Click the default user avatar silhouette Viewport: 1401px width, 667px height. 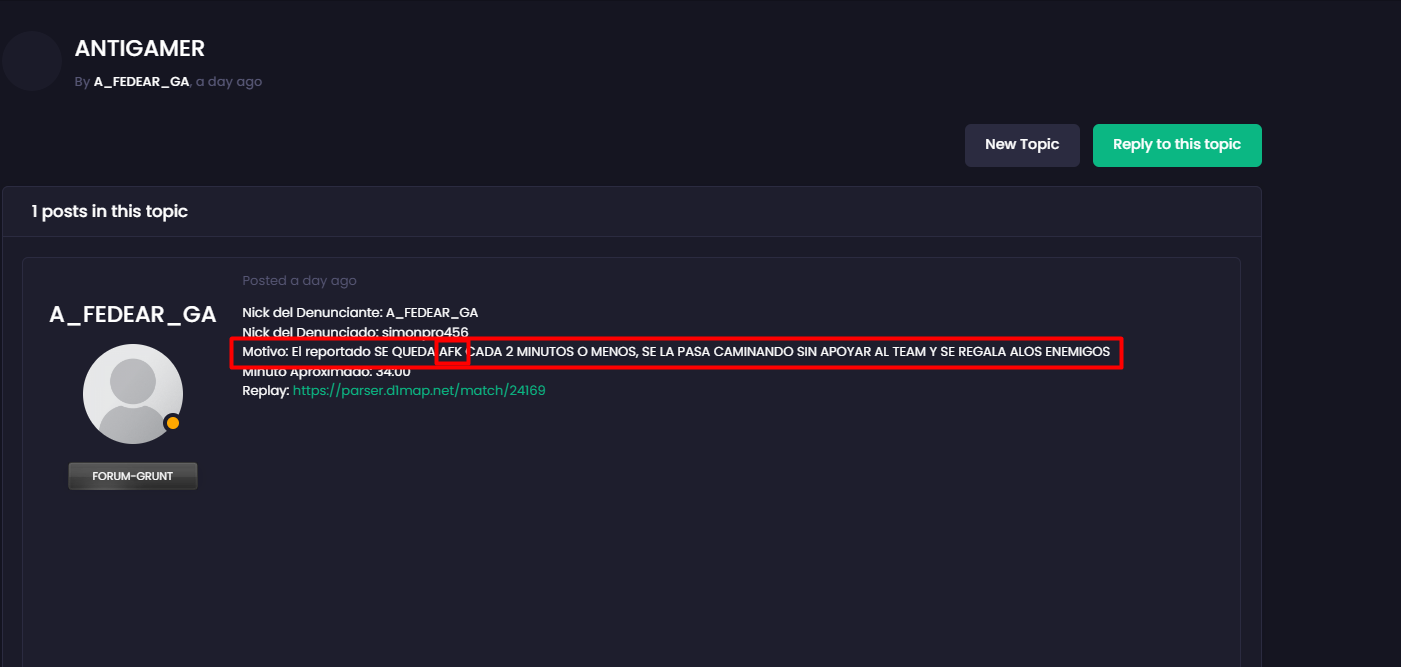coord(133,394)
